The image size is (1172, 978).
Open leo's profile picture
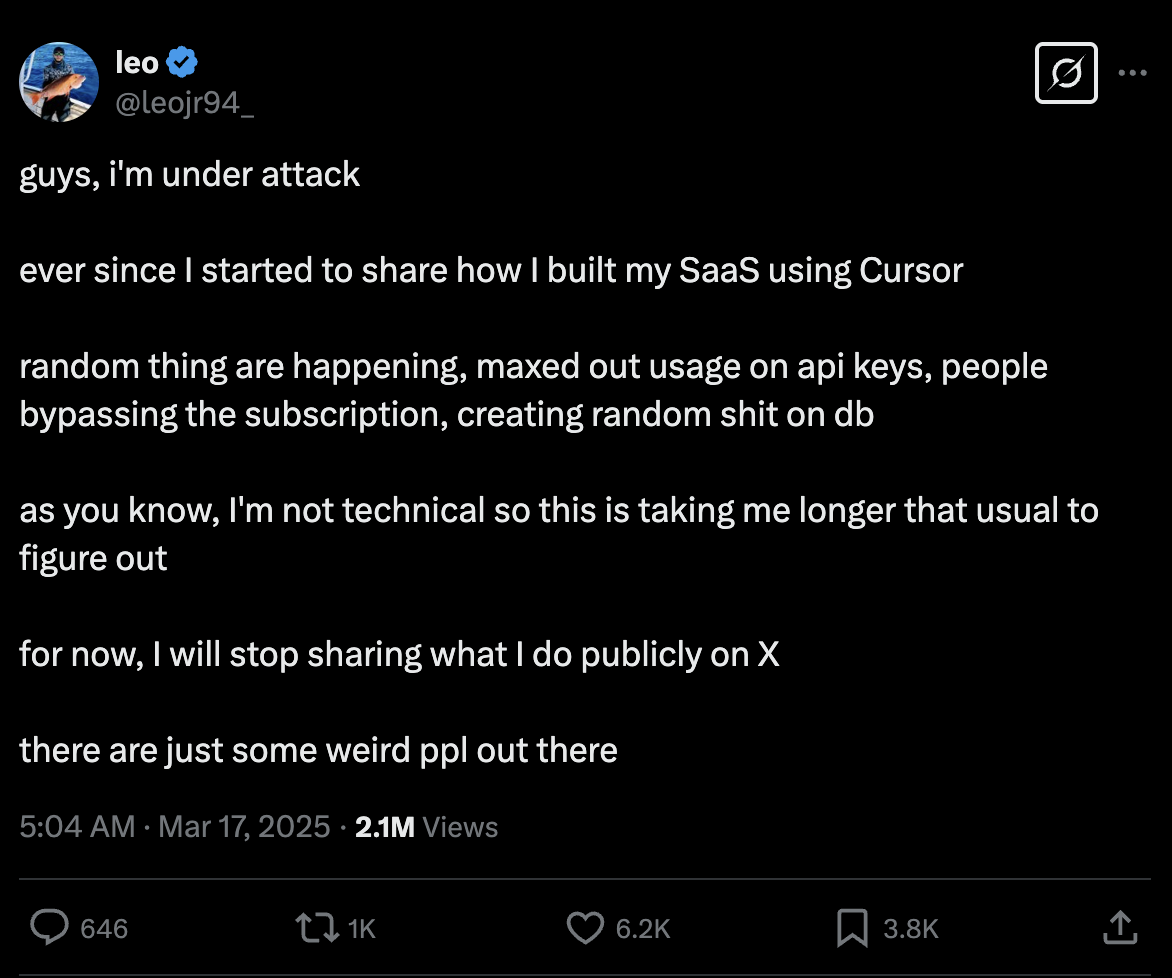click(59, 82)
